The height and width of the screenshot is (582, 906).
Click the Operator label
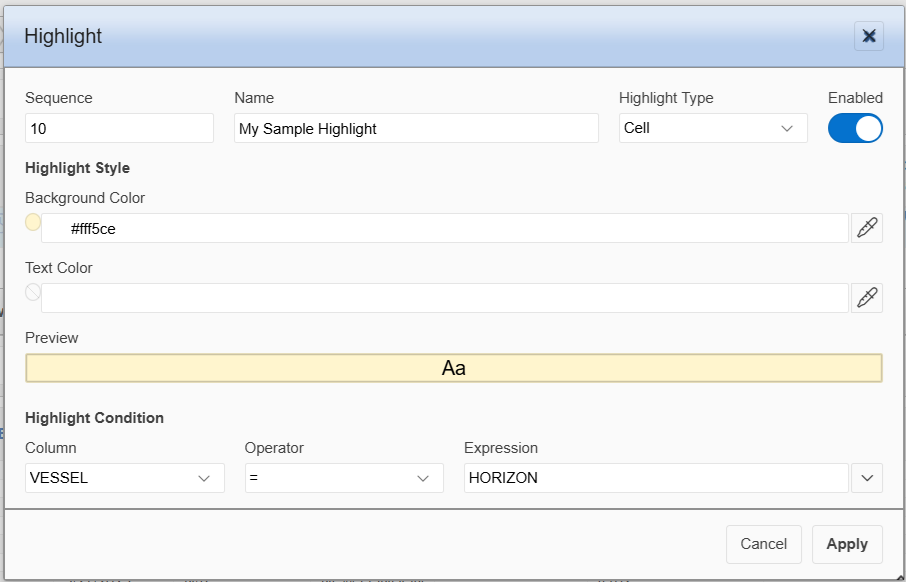(274, 448)
